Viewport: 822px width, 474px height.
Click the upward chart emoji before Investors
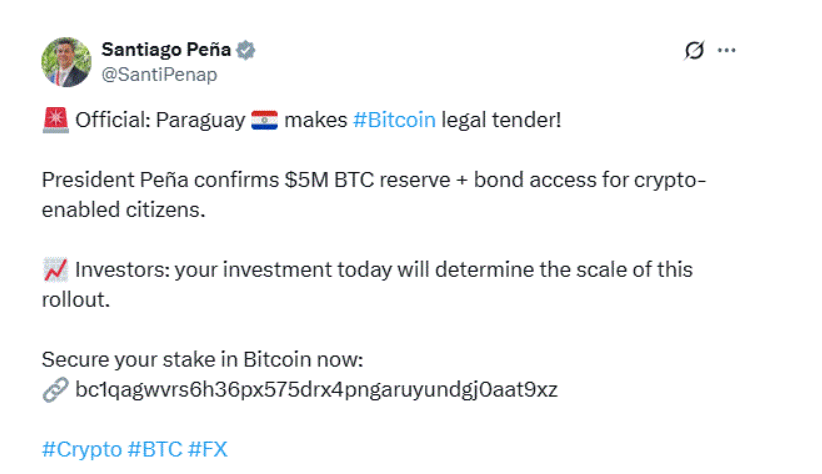(54, 270)
